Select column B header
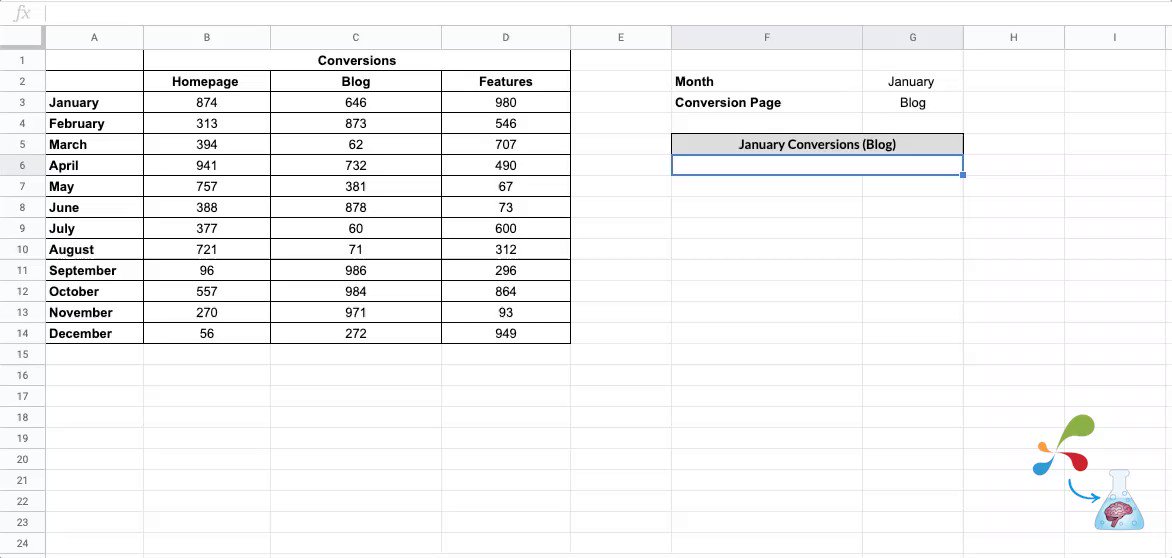Screen dimensions: 1172x558 (207, 37)
